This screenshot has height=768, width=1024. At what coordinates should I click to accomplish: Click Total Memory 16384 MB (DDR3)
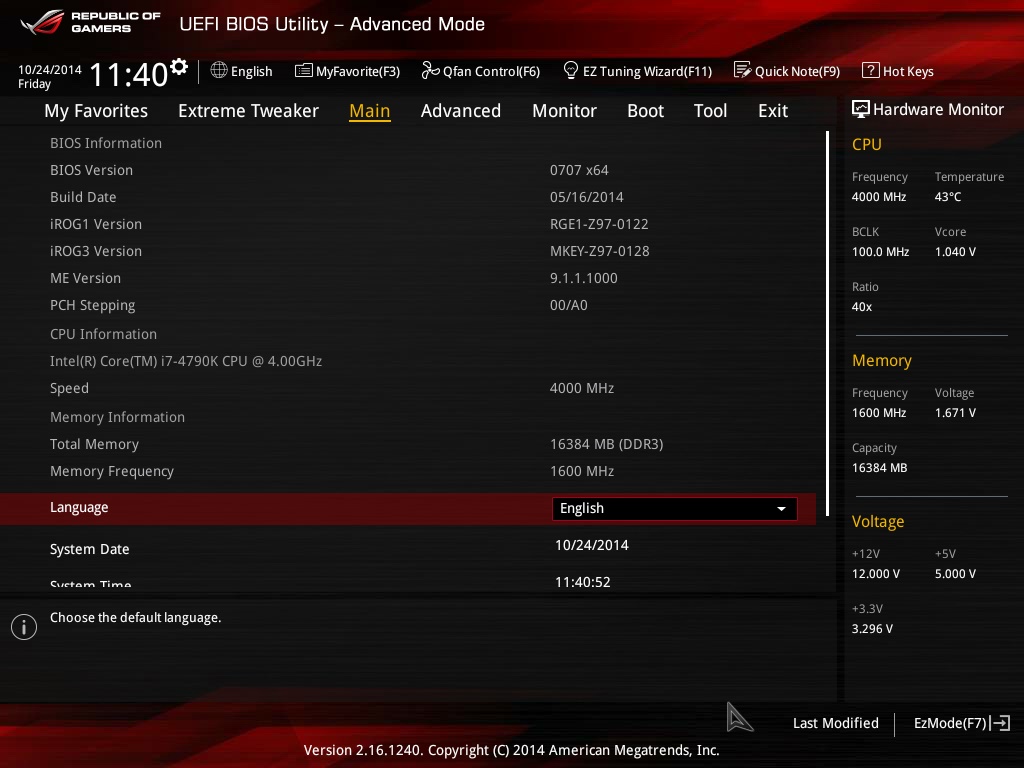click(x=606, y=444)
